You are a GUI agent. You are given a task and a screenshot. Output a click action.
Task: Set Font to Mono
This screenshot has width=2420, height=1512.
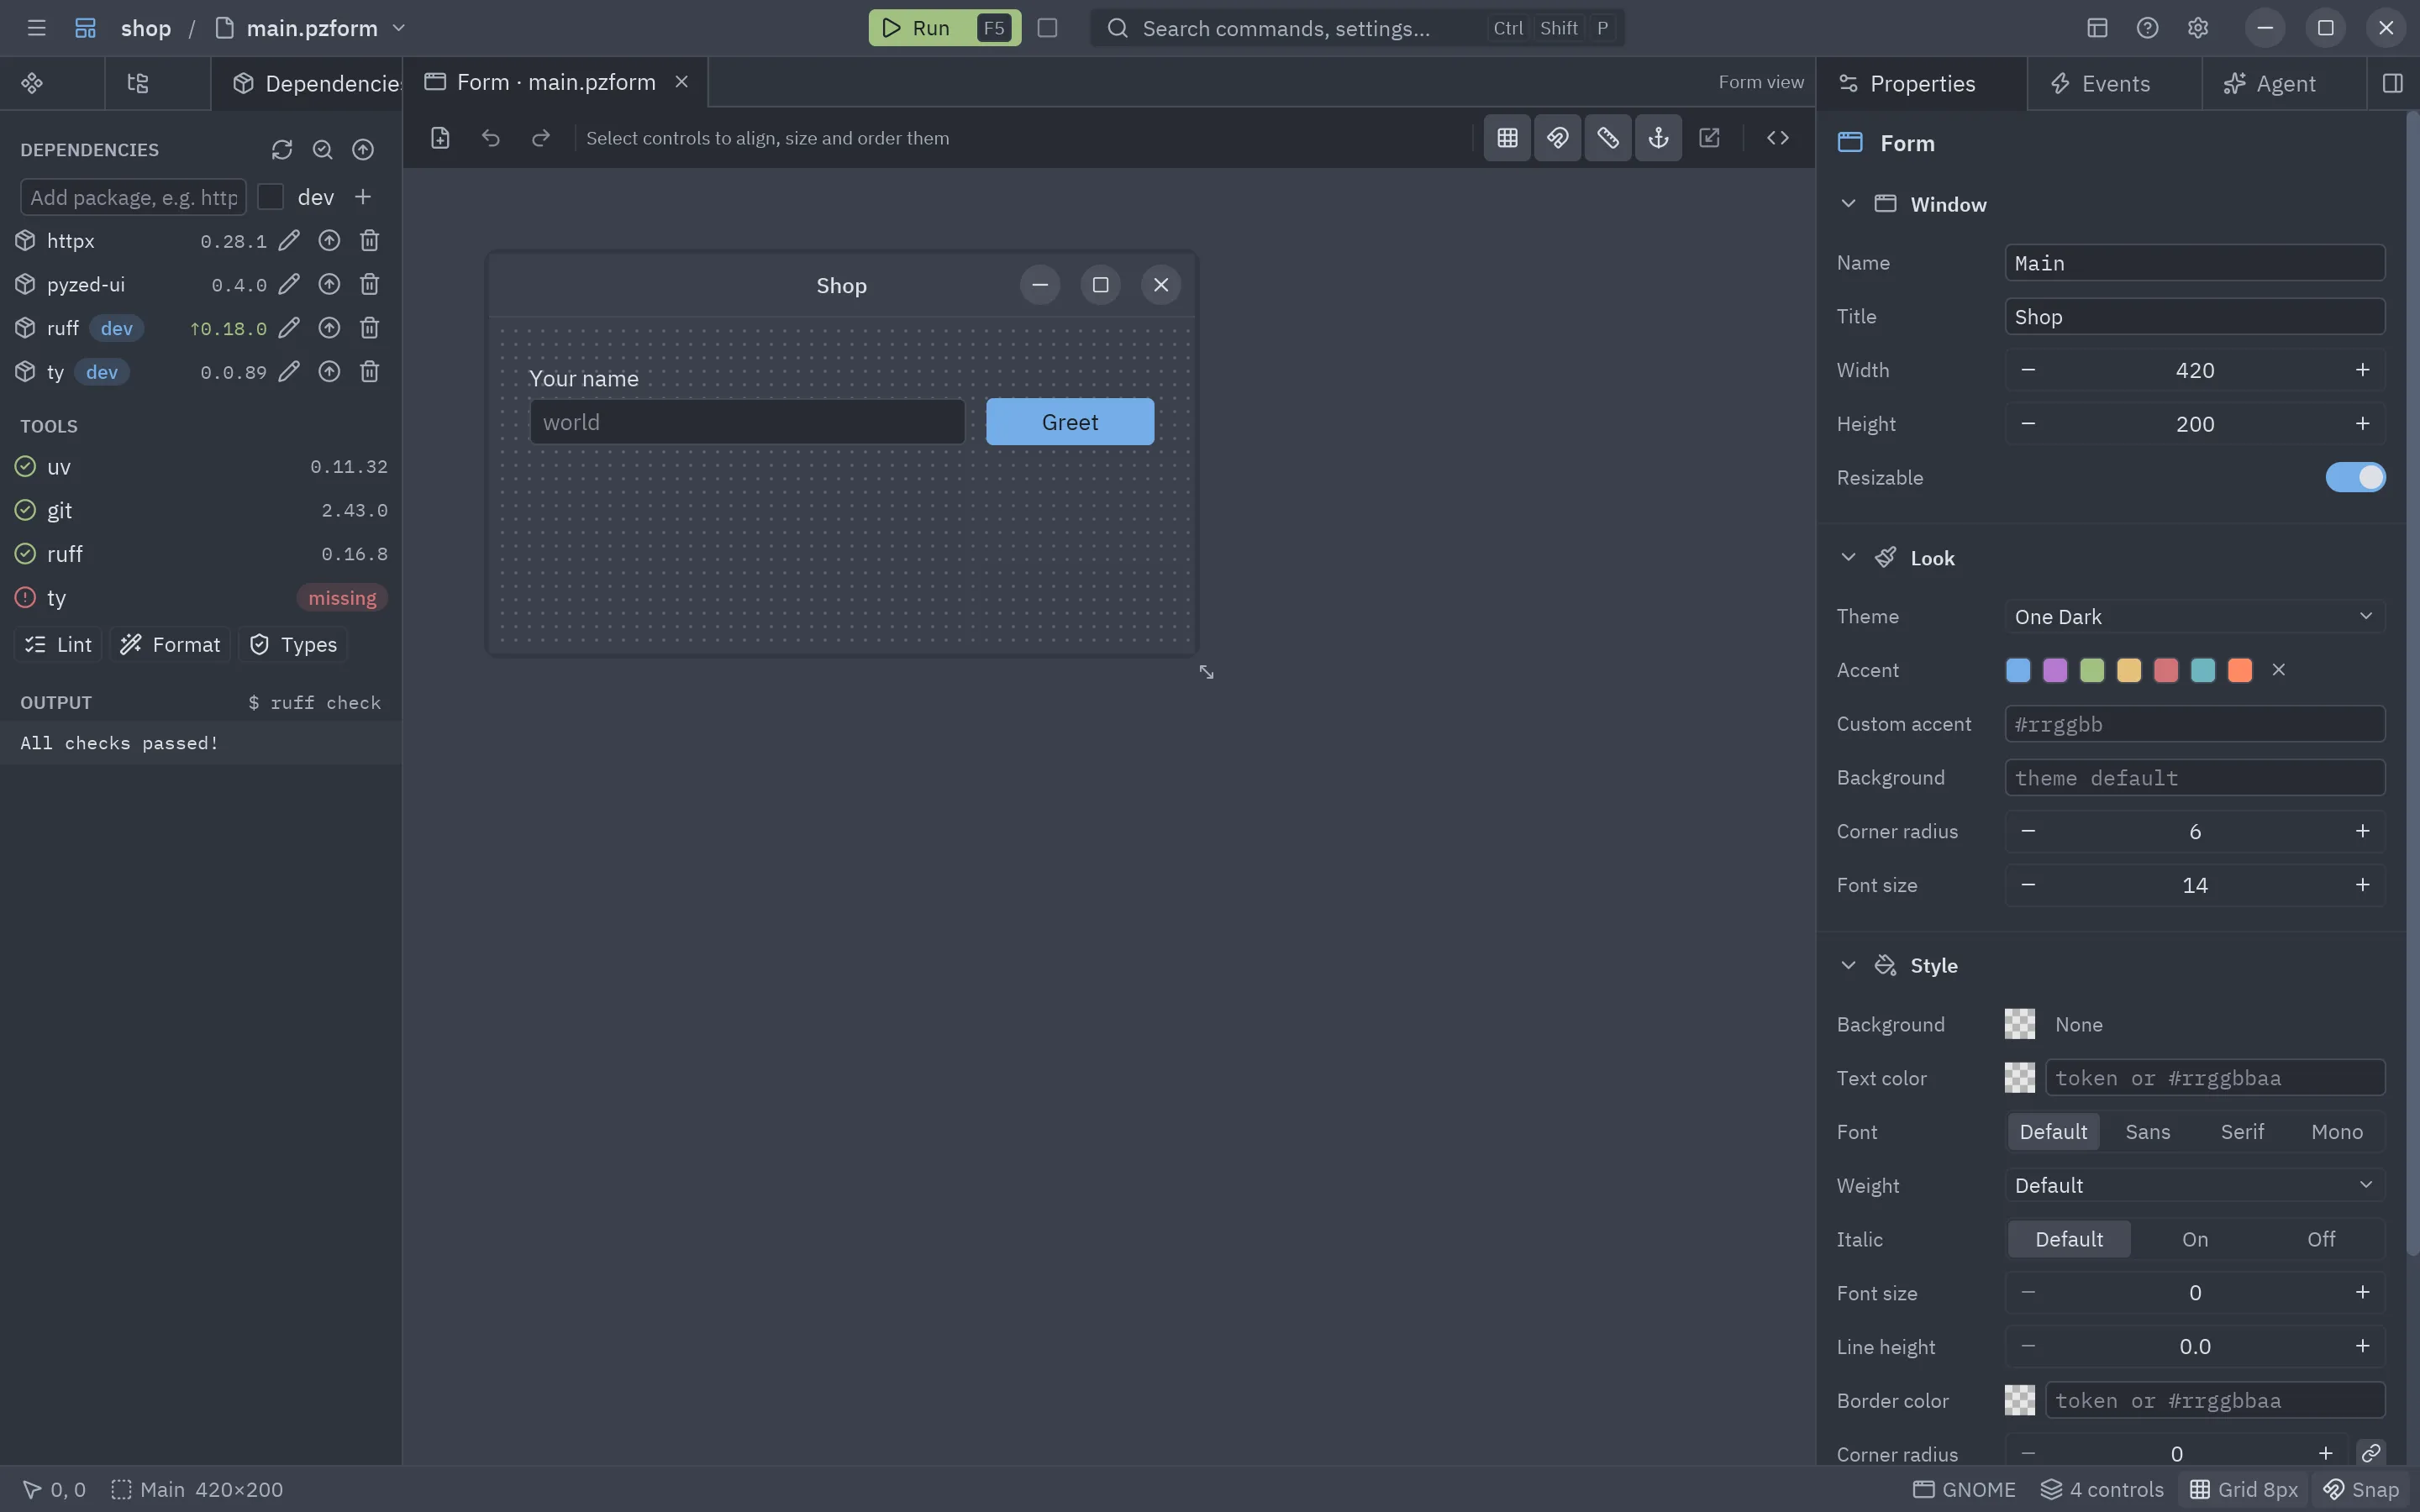pyautogui.click(x=2336, y=1132)
